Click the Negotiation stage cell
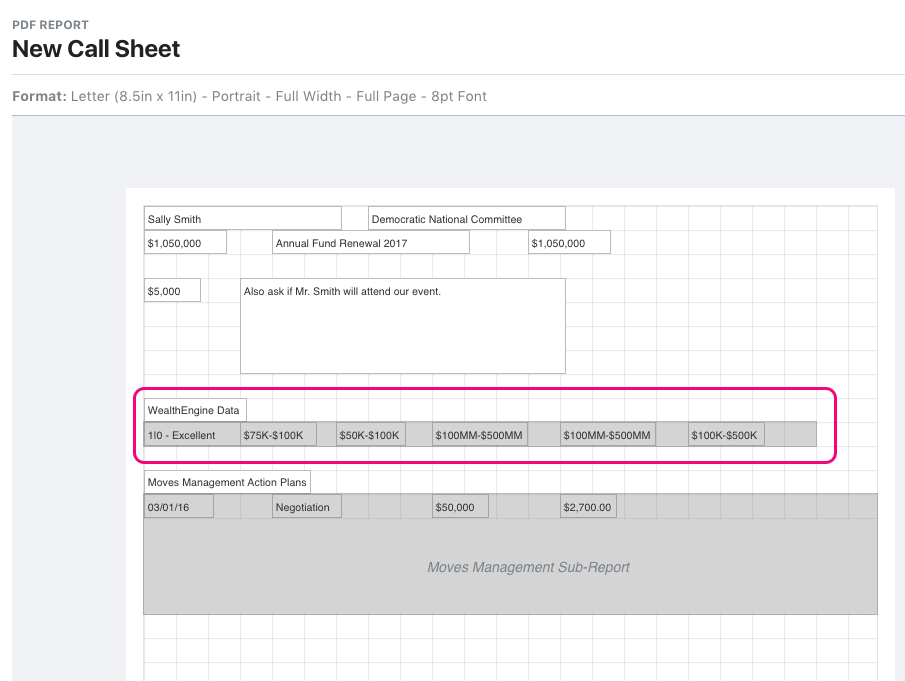Viewport: 905px width, 681px height. [306, 505]
